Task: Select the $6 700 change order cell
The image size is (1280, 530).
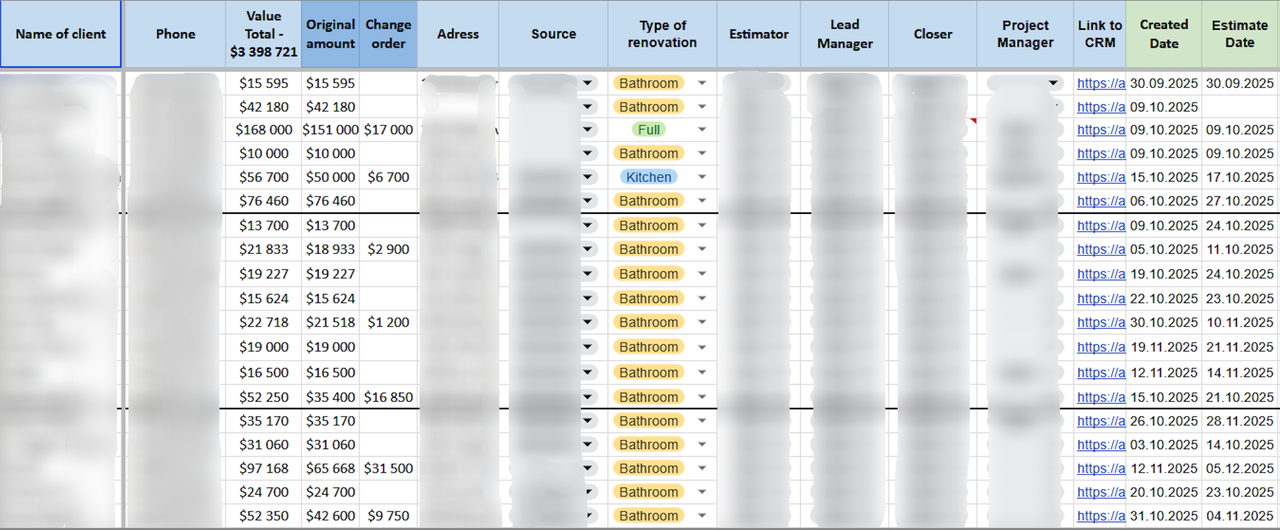Action: pyautogui.click(x=388, y=178)
